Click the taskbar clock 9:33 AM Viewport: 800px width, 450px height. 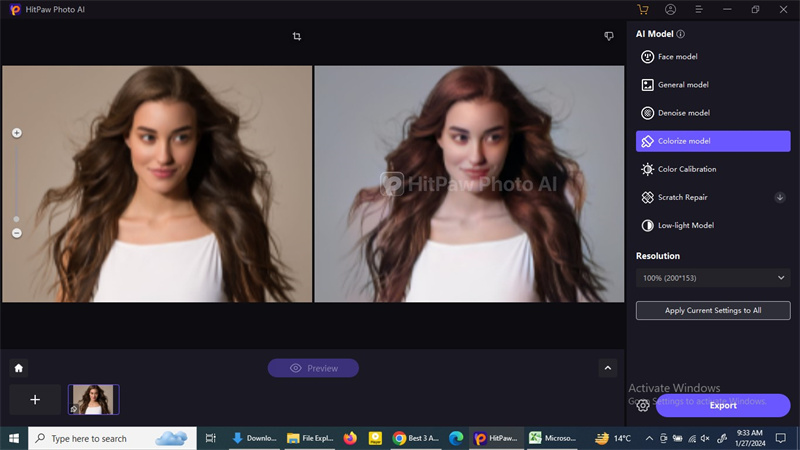(749, 438)
